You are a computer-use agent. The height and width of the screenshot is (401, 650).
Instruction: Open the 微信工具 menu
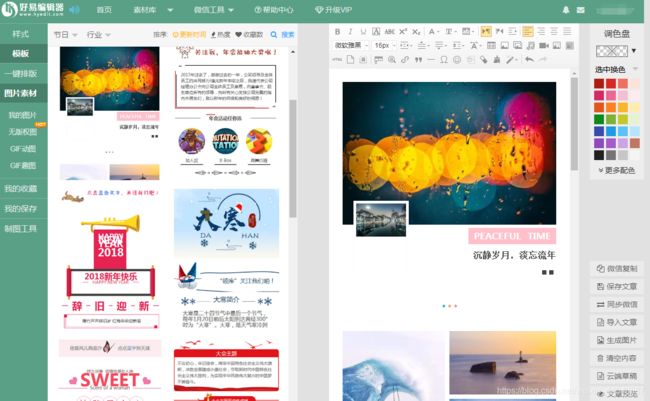[213, 10]
